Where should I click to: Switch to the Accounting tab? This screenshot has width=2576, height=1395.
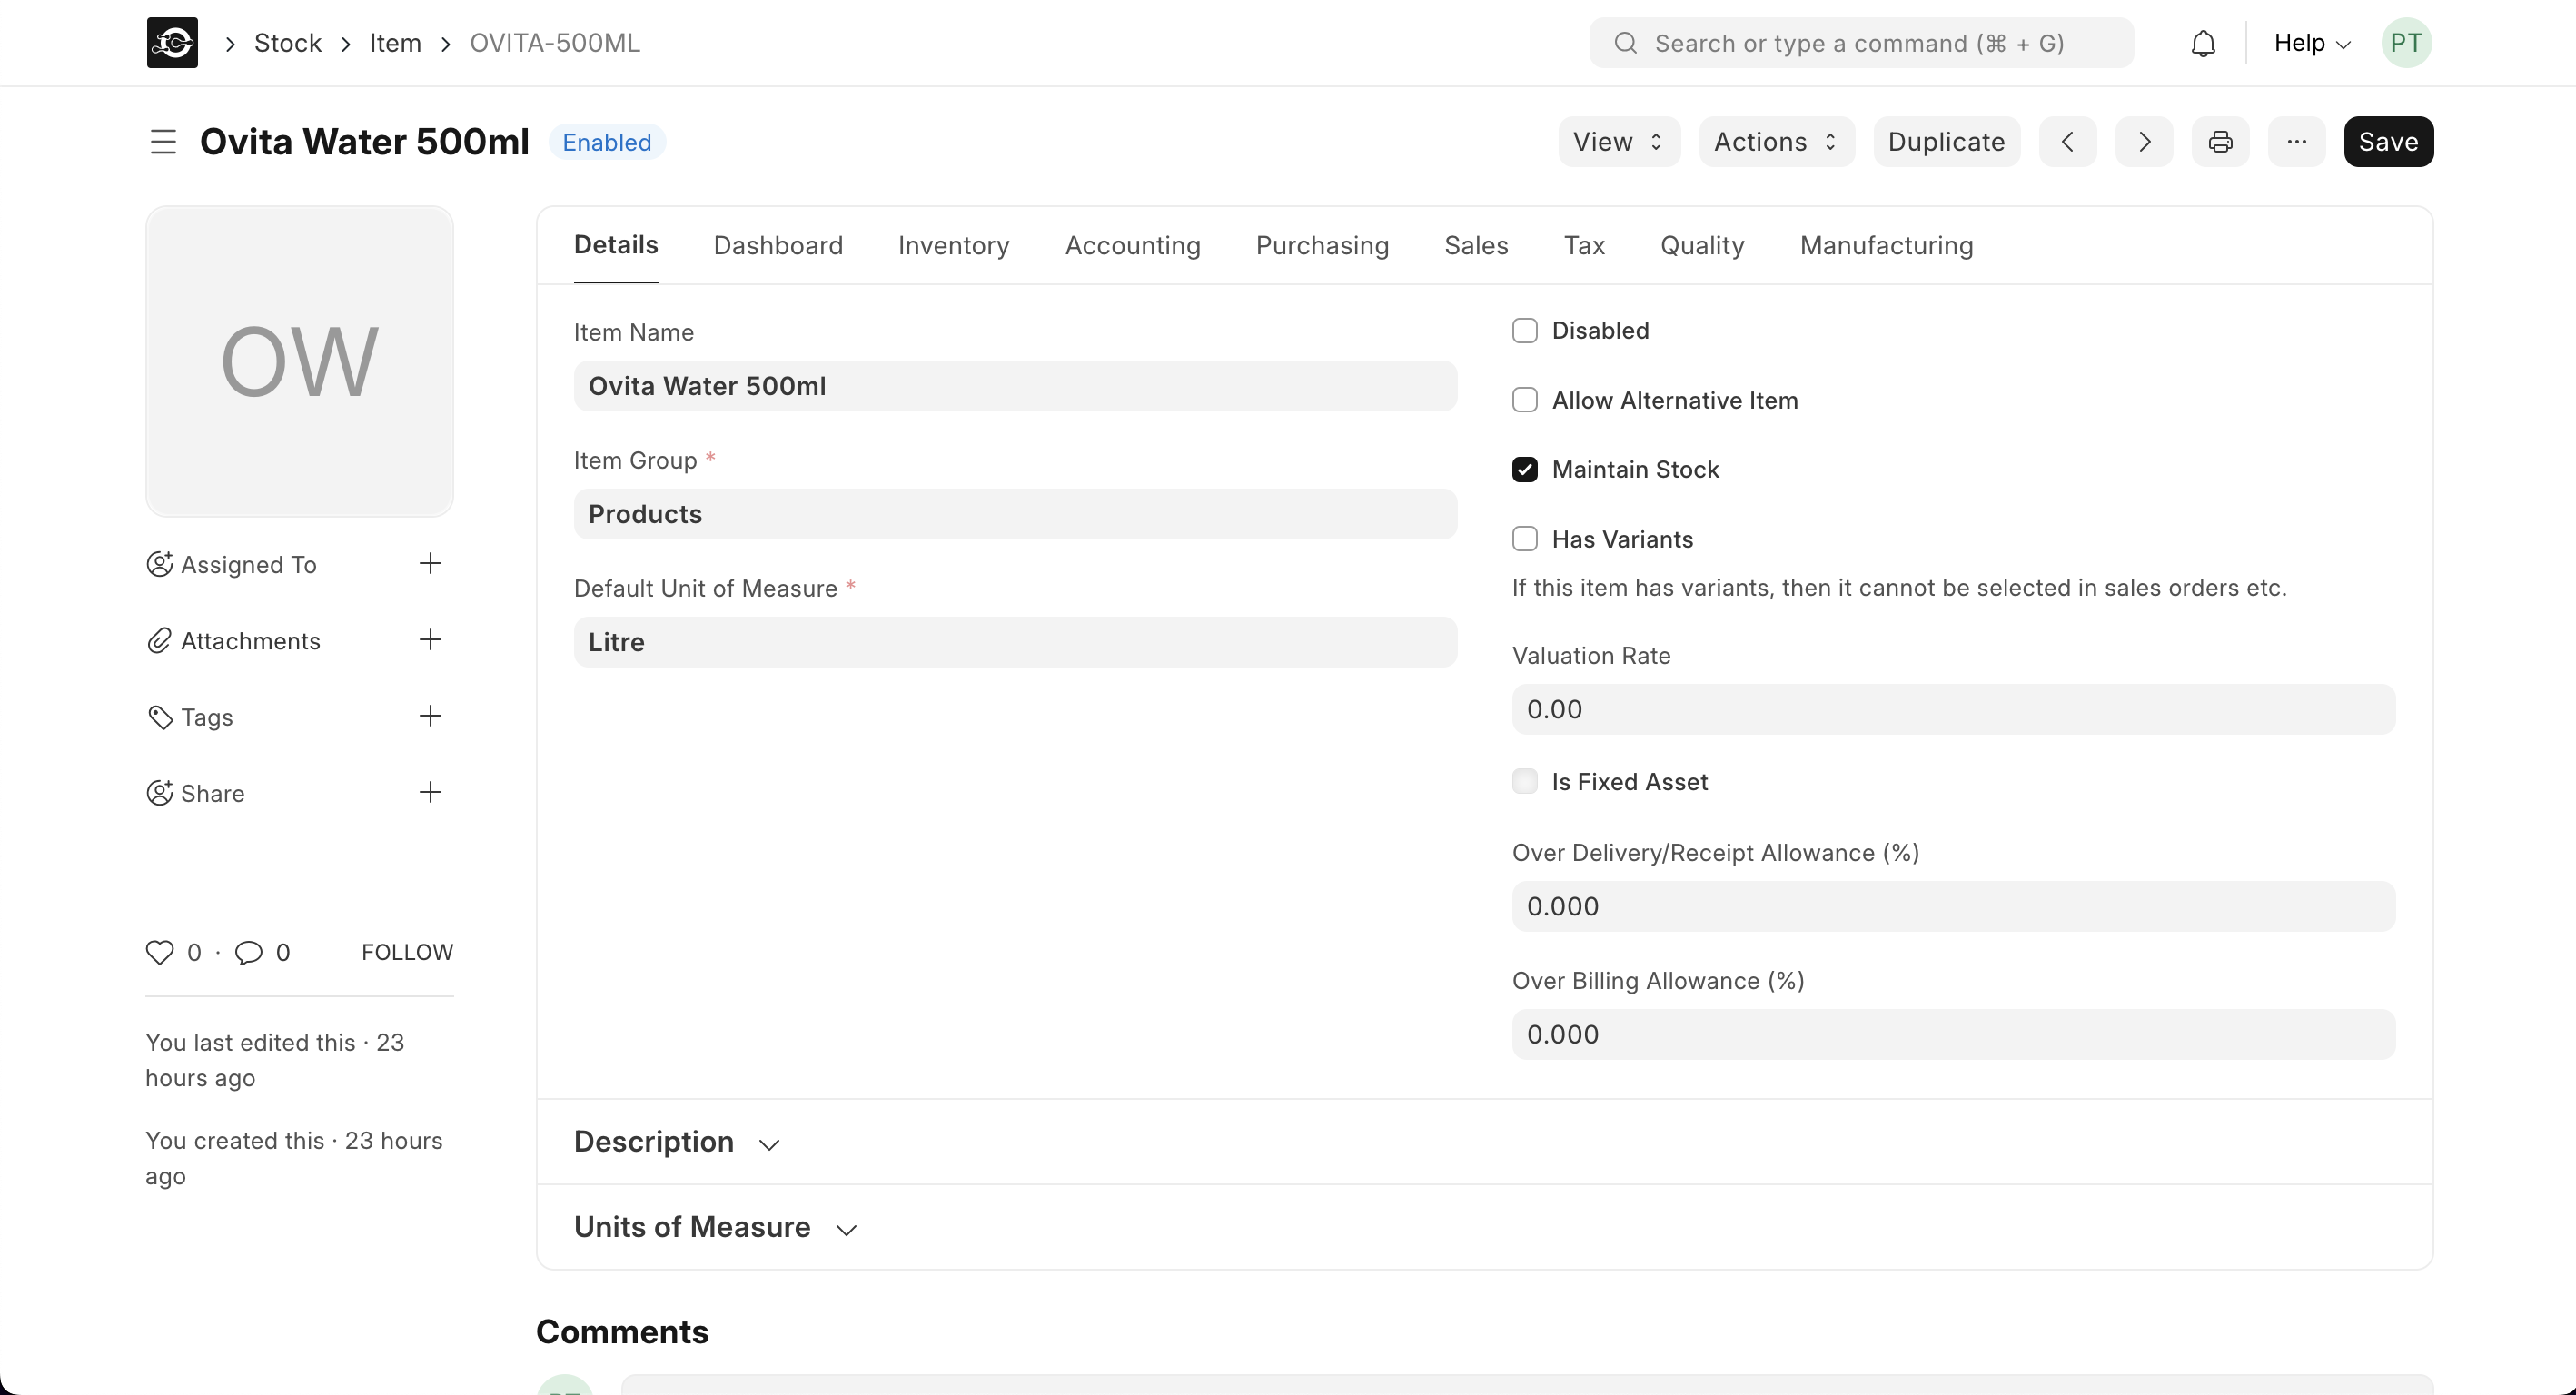coord(1132,246)
